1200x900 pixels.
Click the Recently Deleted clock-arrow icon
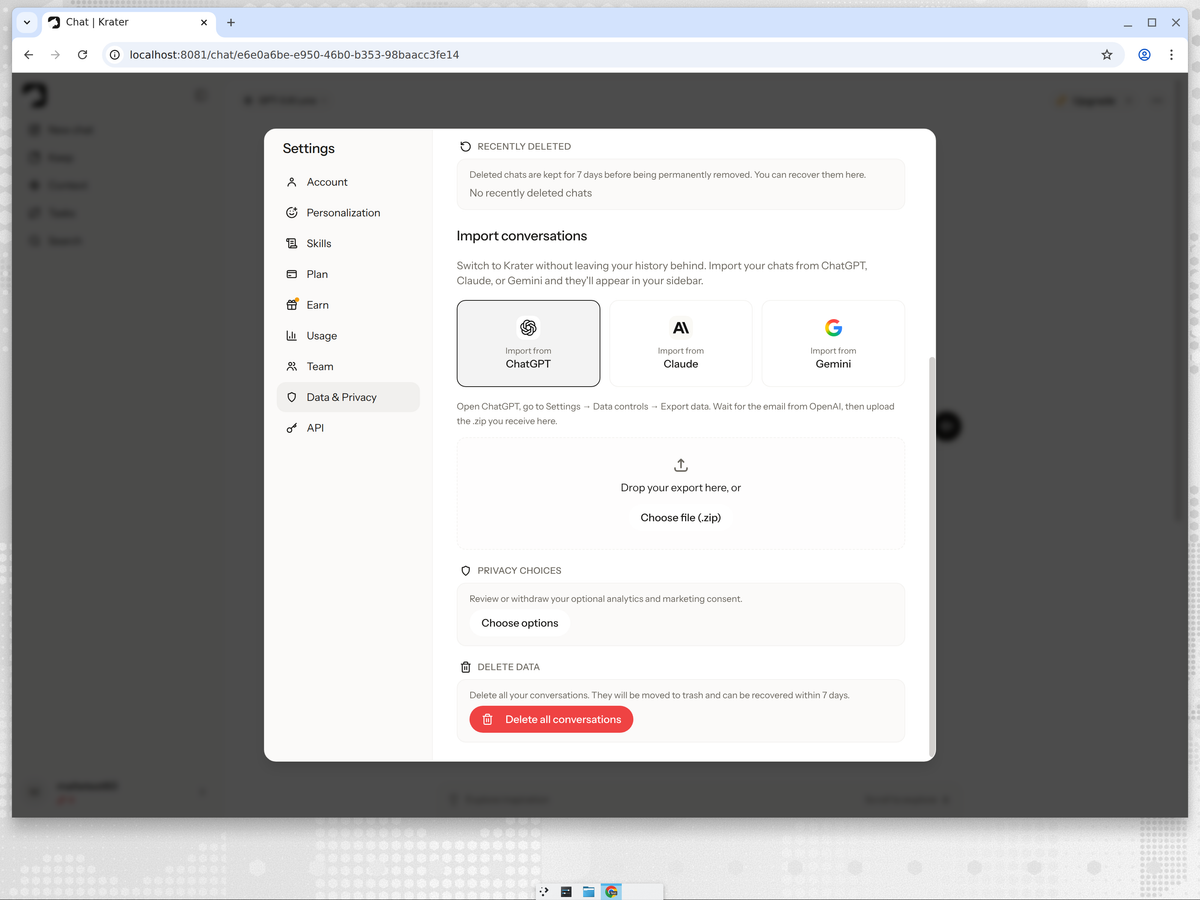coord(465,146)
